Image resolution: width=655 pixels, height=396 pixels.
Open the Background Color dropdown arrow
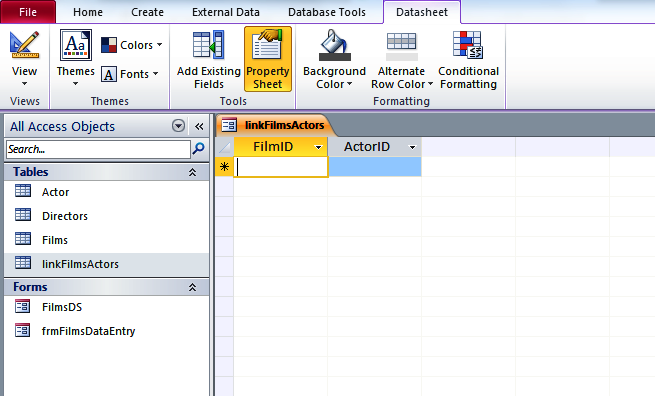350,84
